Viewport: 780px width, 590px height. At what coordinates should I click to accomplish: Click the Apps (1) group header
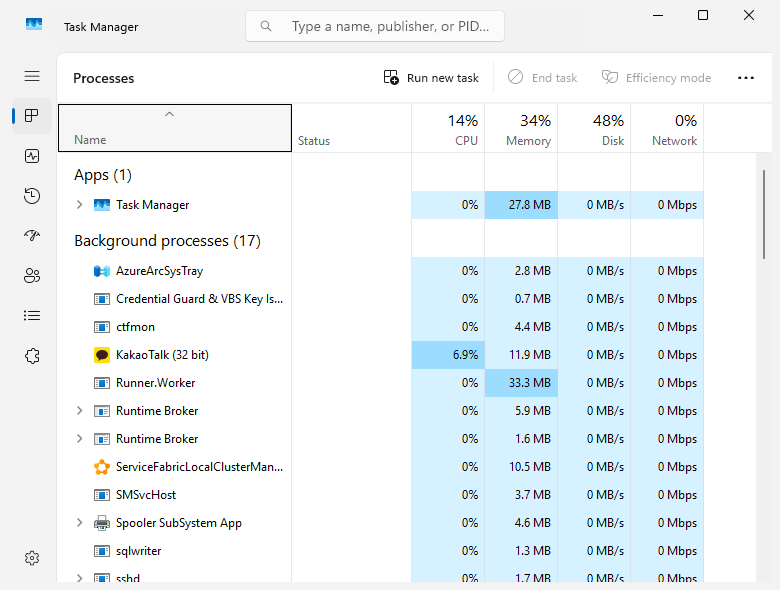click(x=103, y=175)
